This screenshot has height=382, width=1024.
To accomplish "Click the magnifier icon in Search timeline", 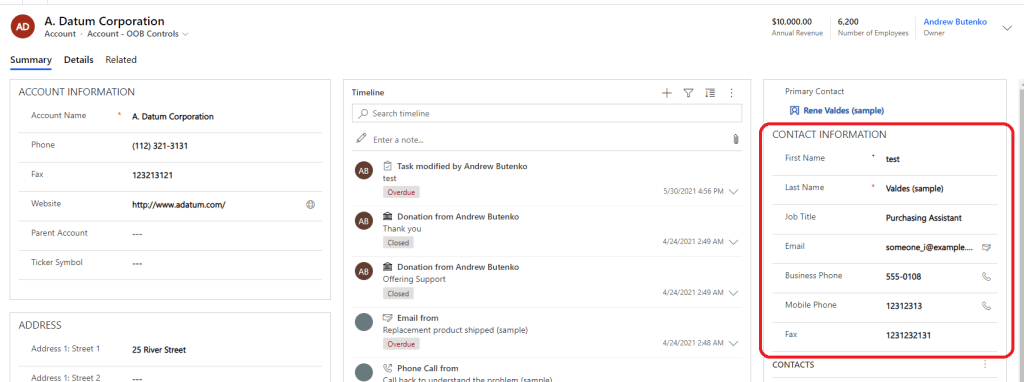I will pos(363,114).
